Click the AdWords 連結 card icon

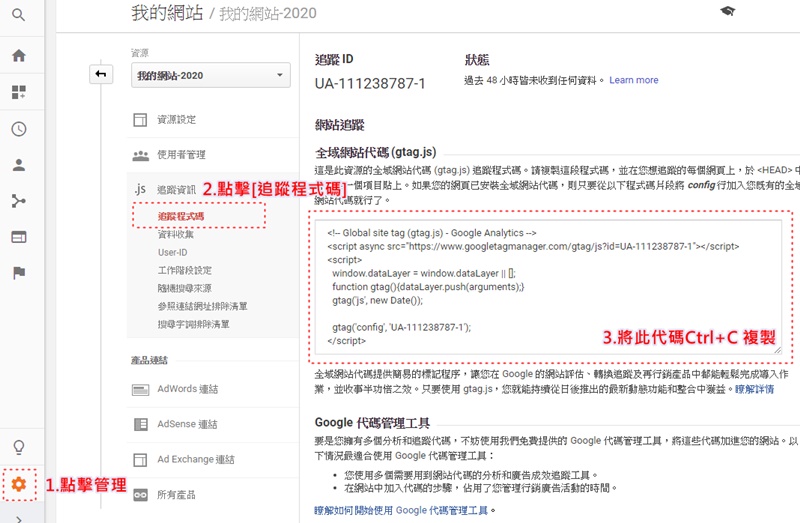[140, 390]
